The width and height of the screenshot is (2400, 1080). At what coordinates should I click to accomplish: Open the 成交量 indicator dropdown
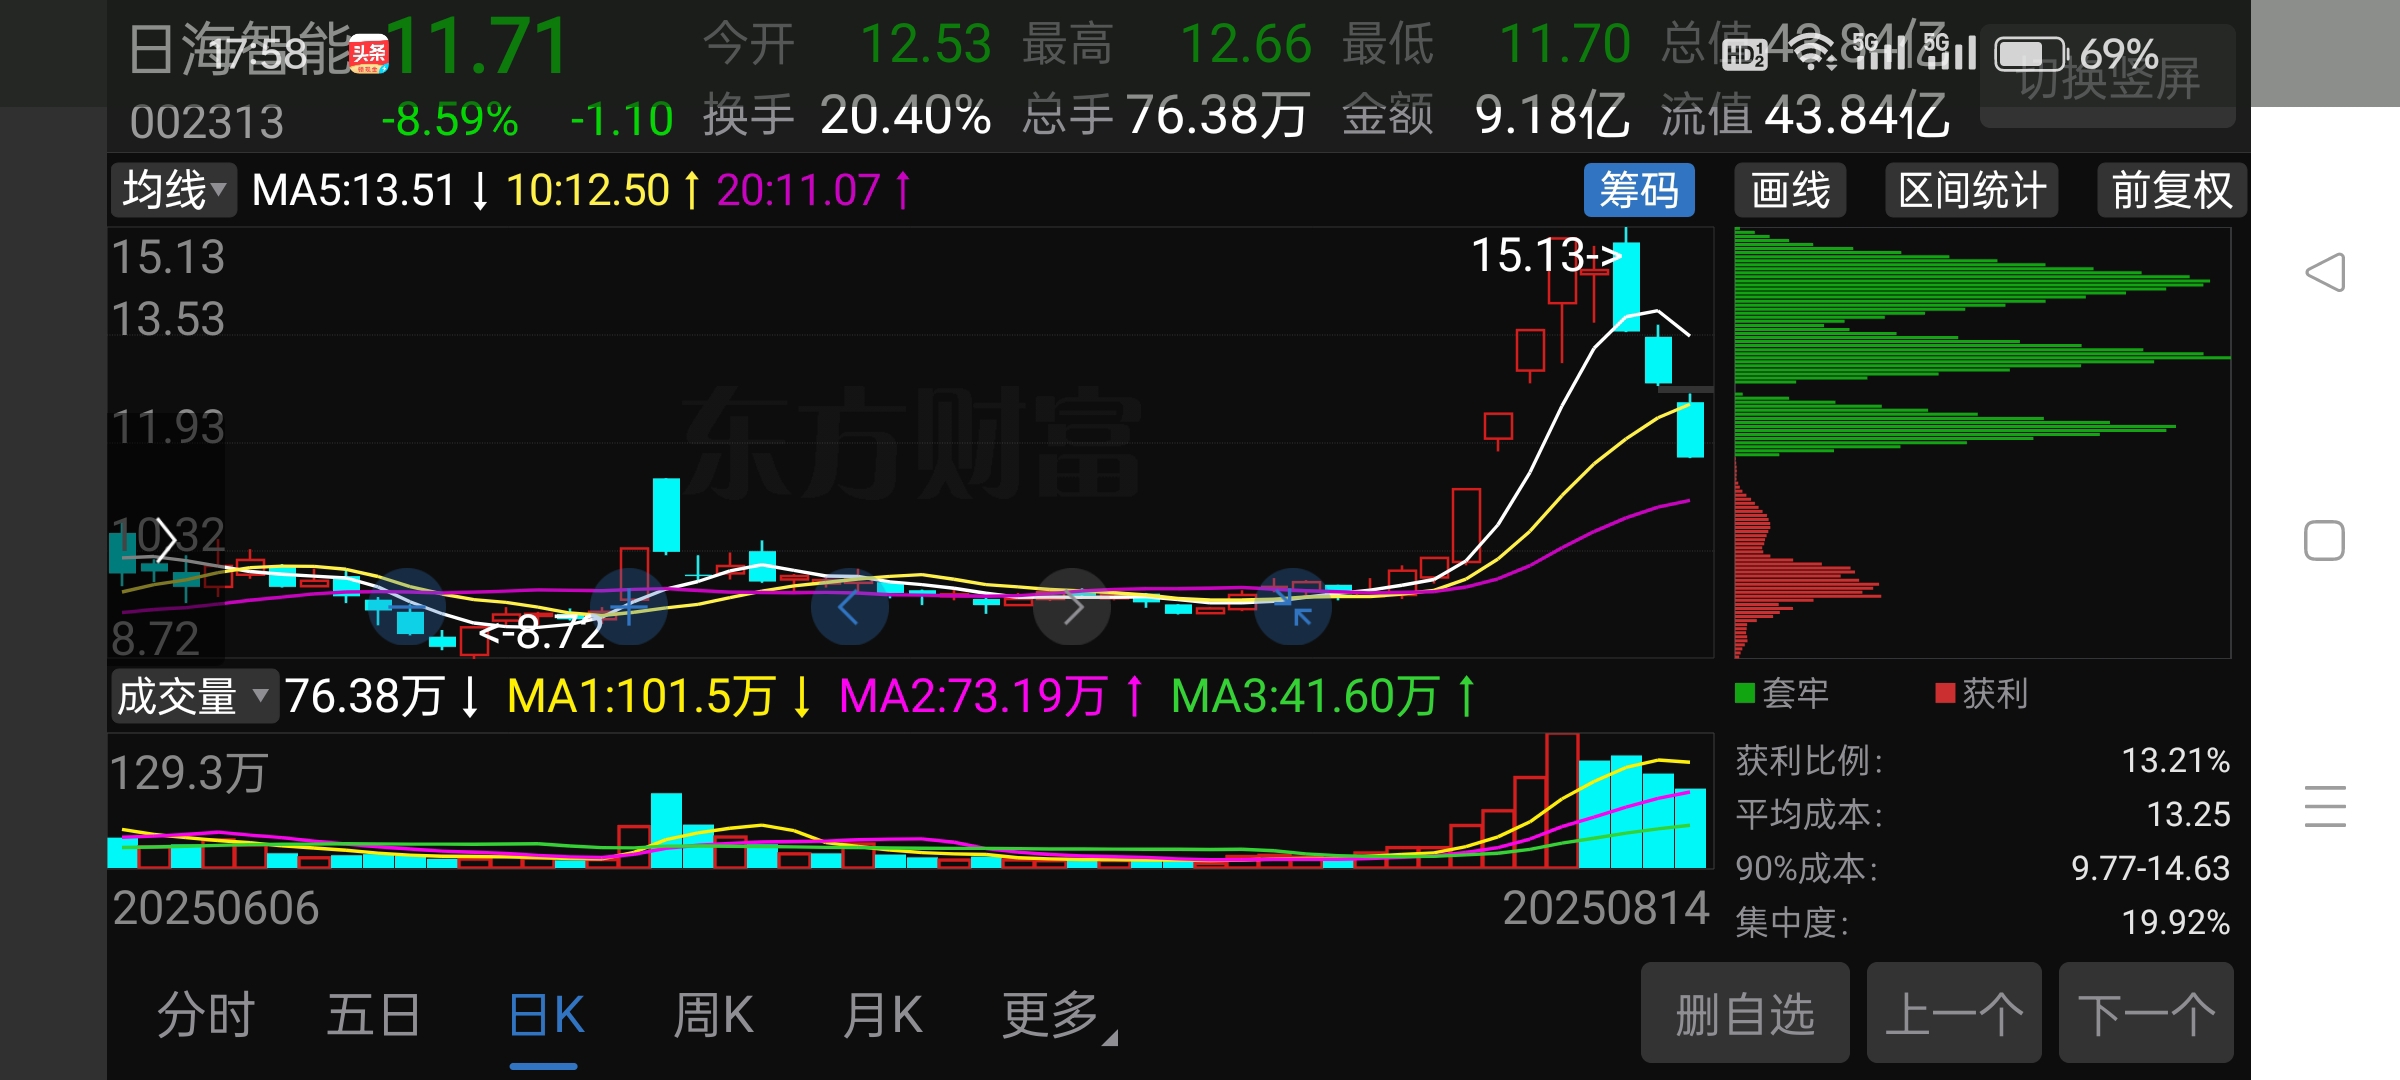(x=194, y=696)
